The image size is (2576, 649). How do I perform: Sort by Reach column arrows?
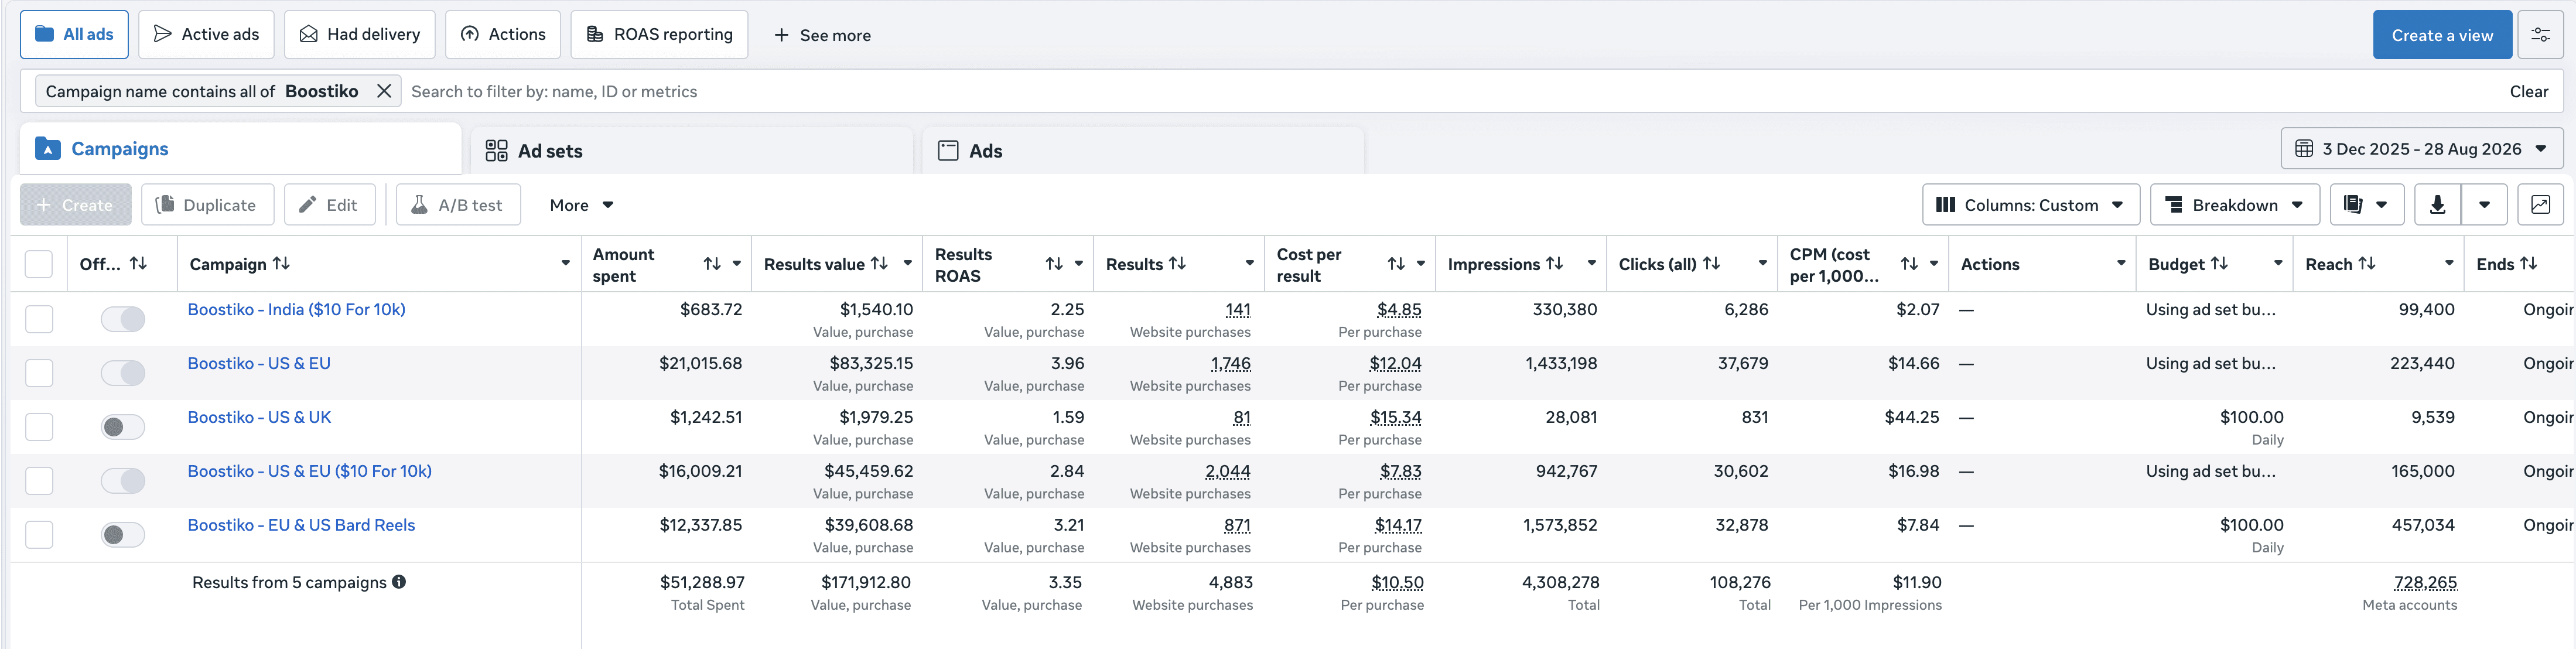click(2366, 263)
